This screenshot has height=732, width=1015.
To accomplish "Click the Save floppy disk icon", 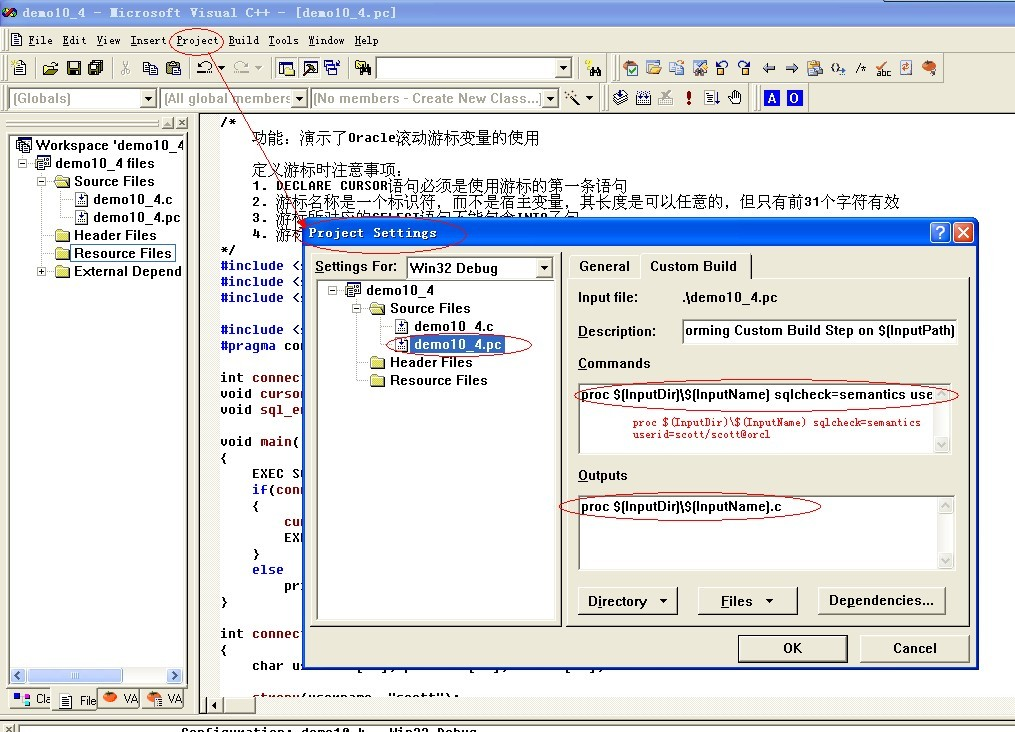I will tap(74, 67).
